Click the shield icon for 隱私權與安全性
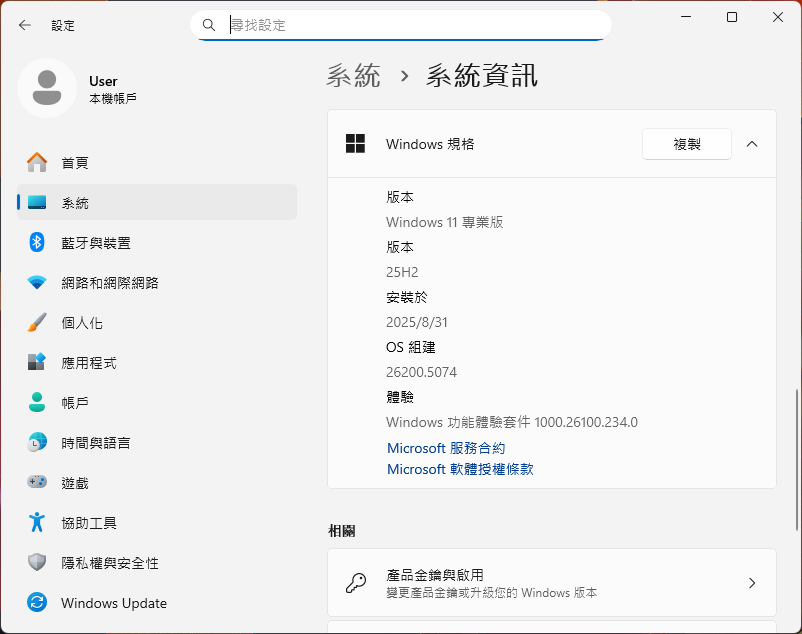Screen dimensions: 802x634 [x=37, y=562]
